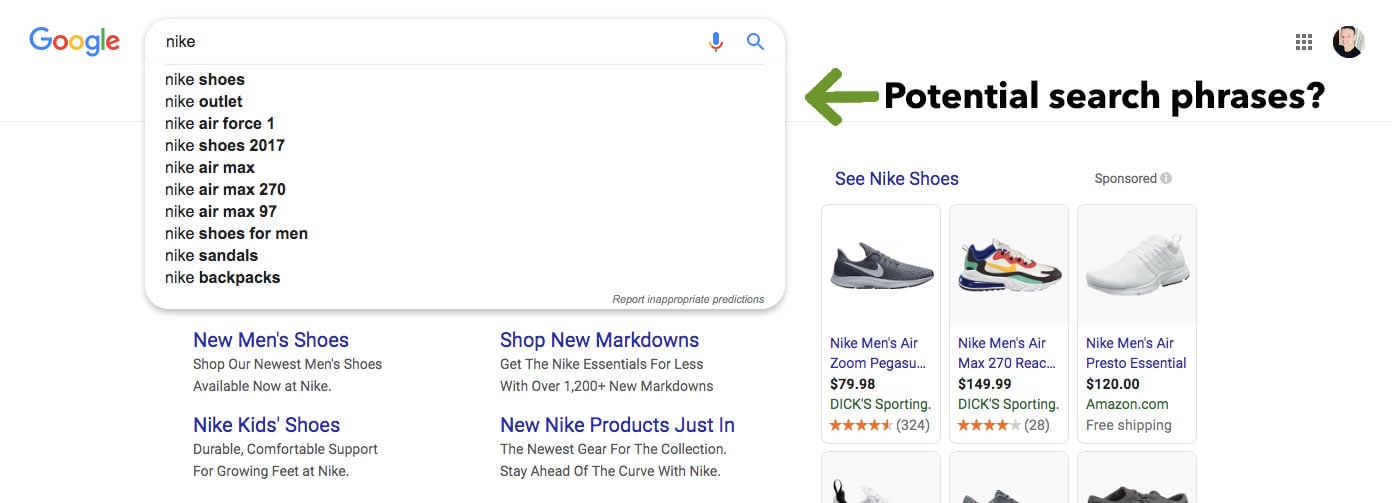
Task: Start voice search with the microphone icon
Action: point(716,42)
